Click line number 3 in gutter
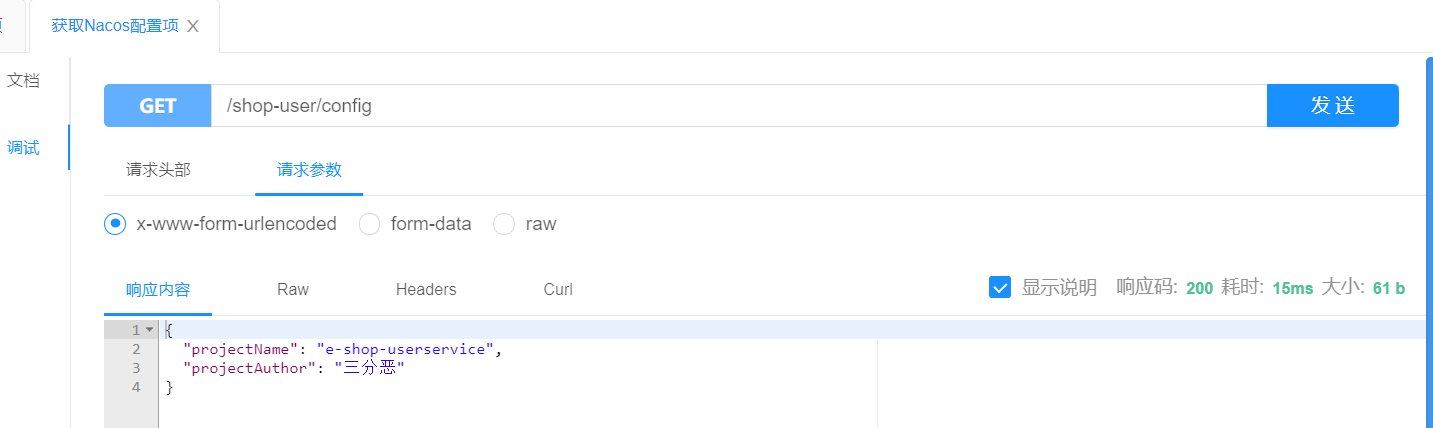Screen dimensions: 1433x428 point(136,369)
